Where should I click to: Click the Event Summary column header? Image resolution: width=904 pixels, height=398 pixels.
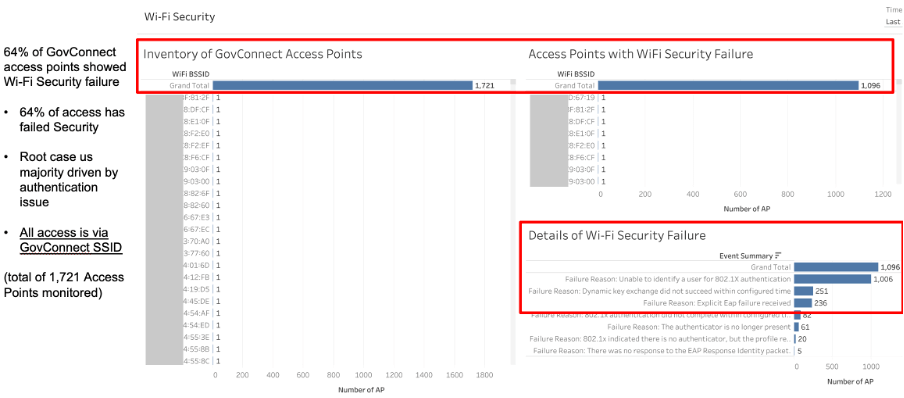point(745,255)
